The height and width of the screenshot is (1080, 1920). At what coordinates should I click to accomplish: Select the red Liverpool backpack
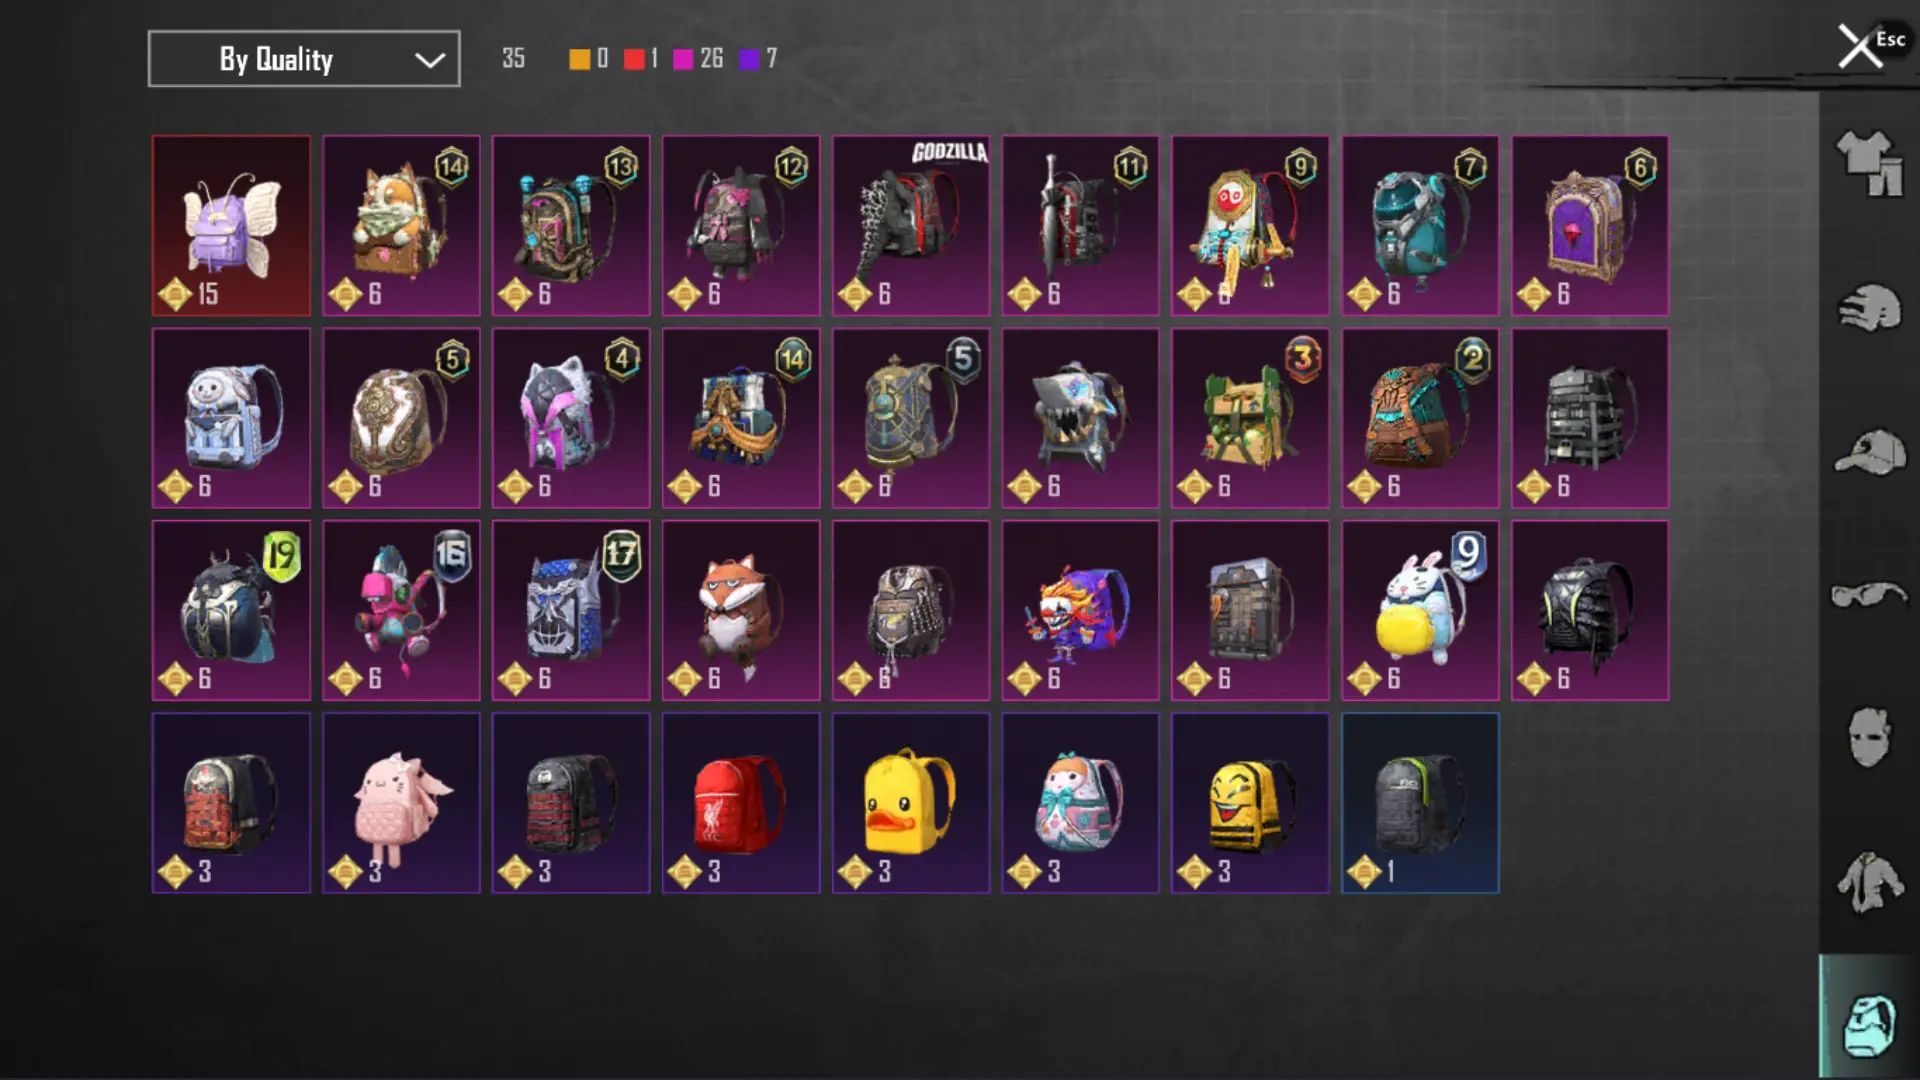click(741, 803)
